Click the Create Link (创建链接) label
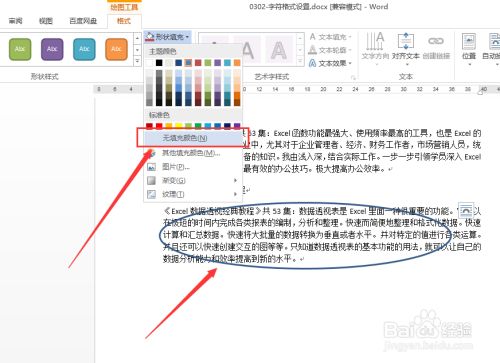The image size is (500, 363). click(436, 56)
